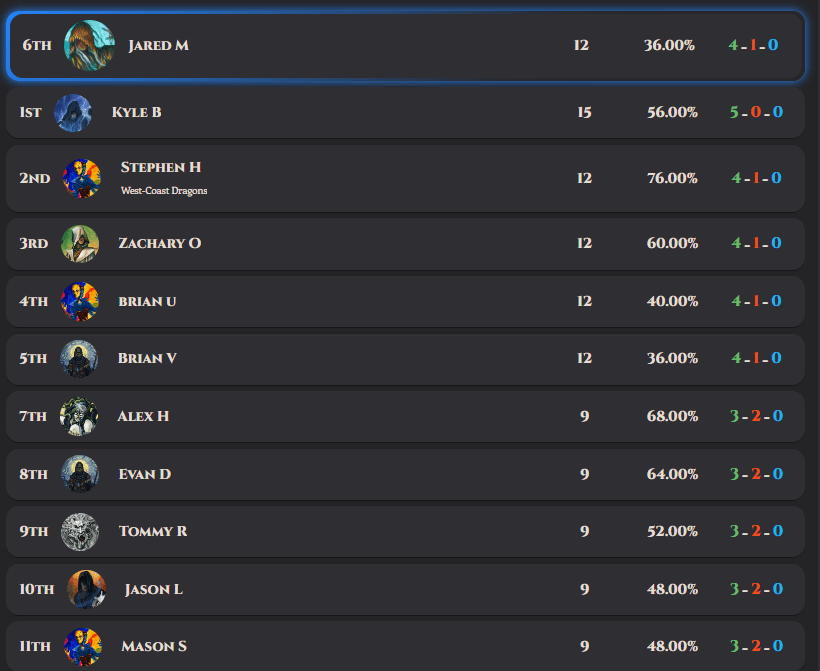Open Kyle B's player name link
Screen dimensions: 820x671
tap(136, 112)
